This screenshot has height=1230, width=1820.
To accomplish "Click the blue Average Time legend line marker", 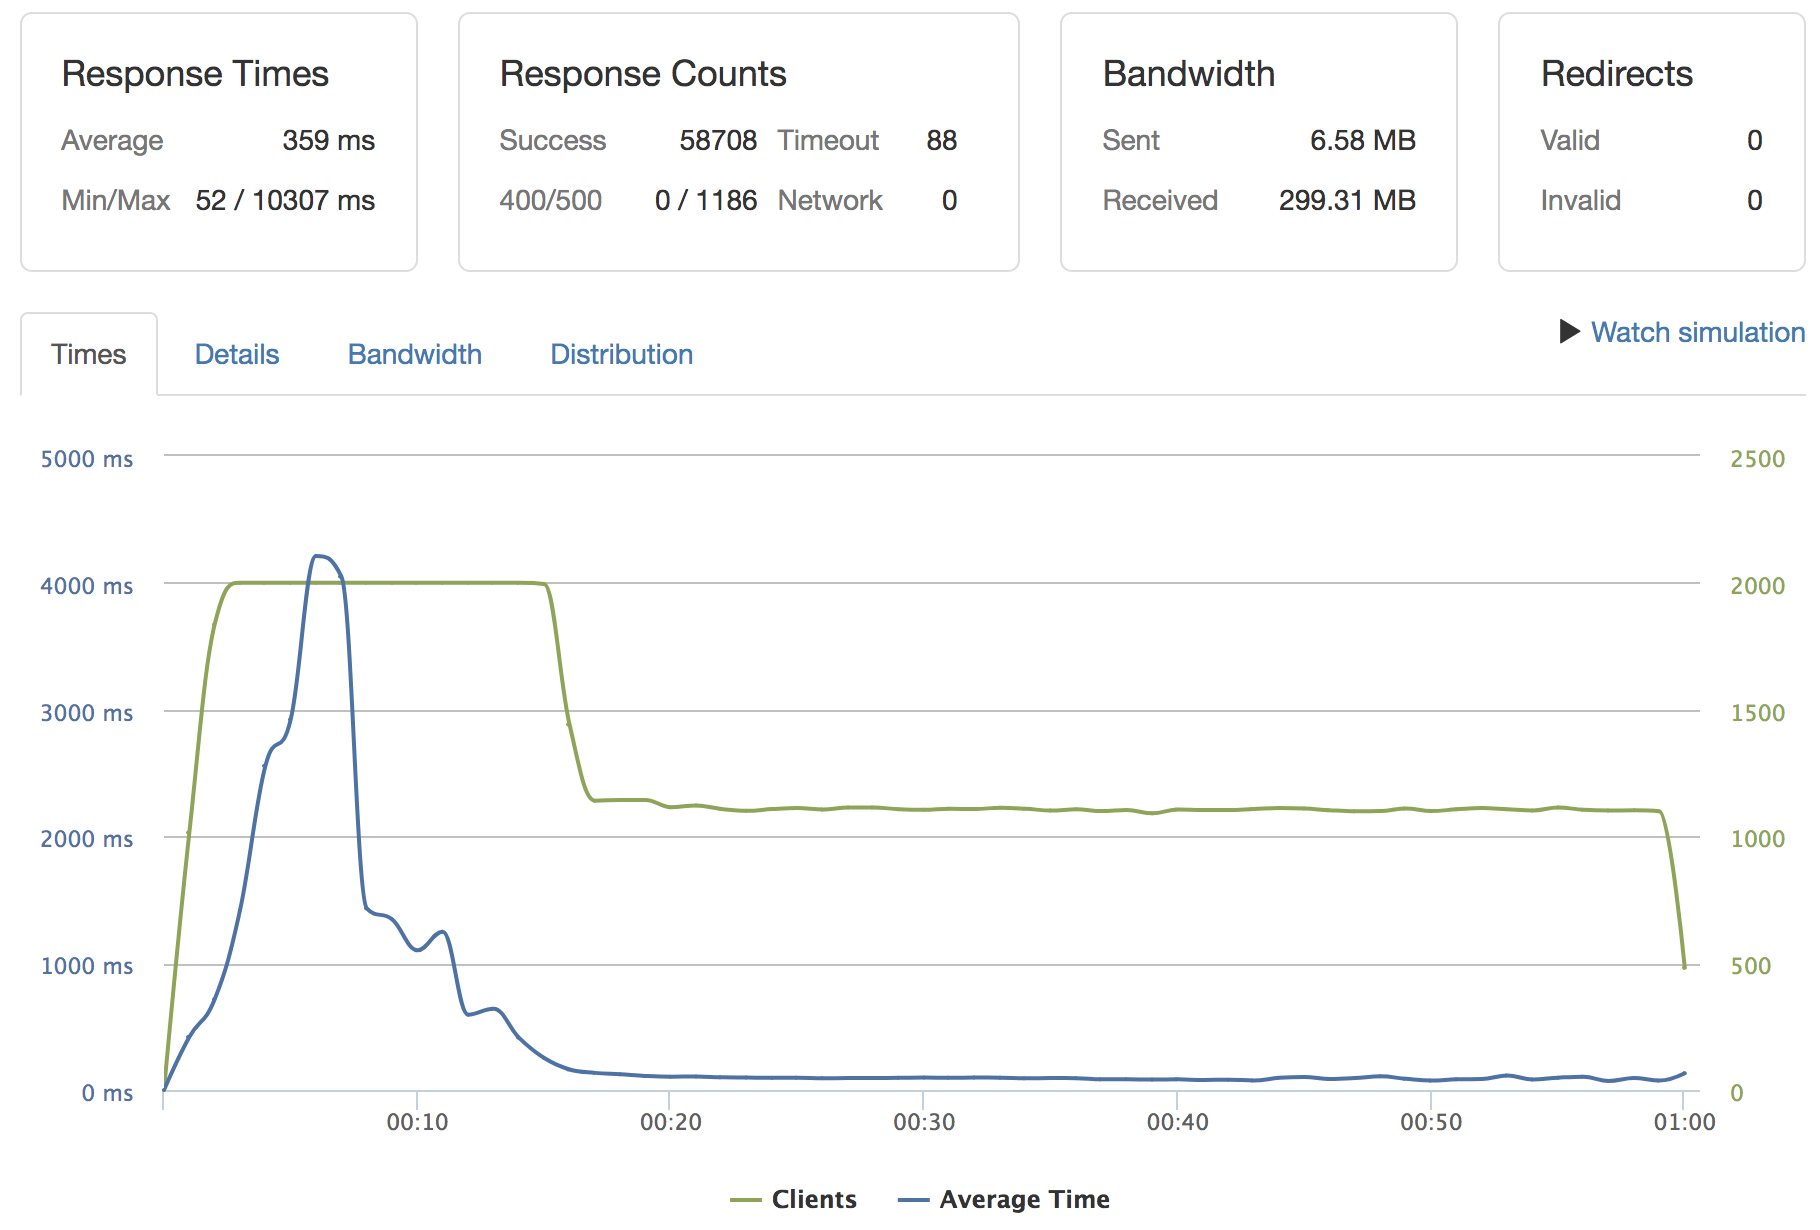I will [914, 1200].
